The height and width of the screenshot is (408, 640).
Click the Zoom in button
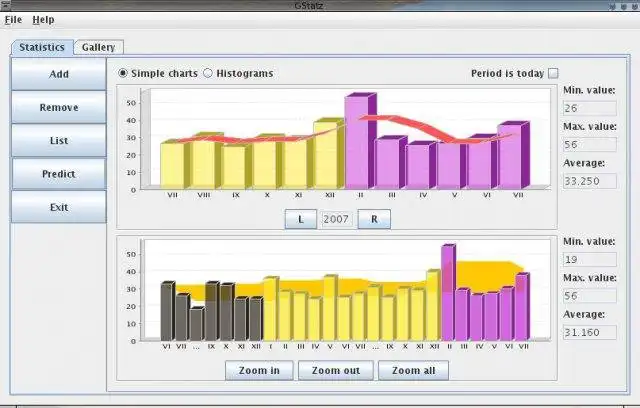259,370
